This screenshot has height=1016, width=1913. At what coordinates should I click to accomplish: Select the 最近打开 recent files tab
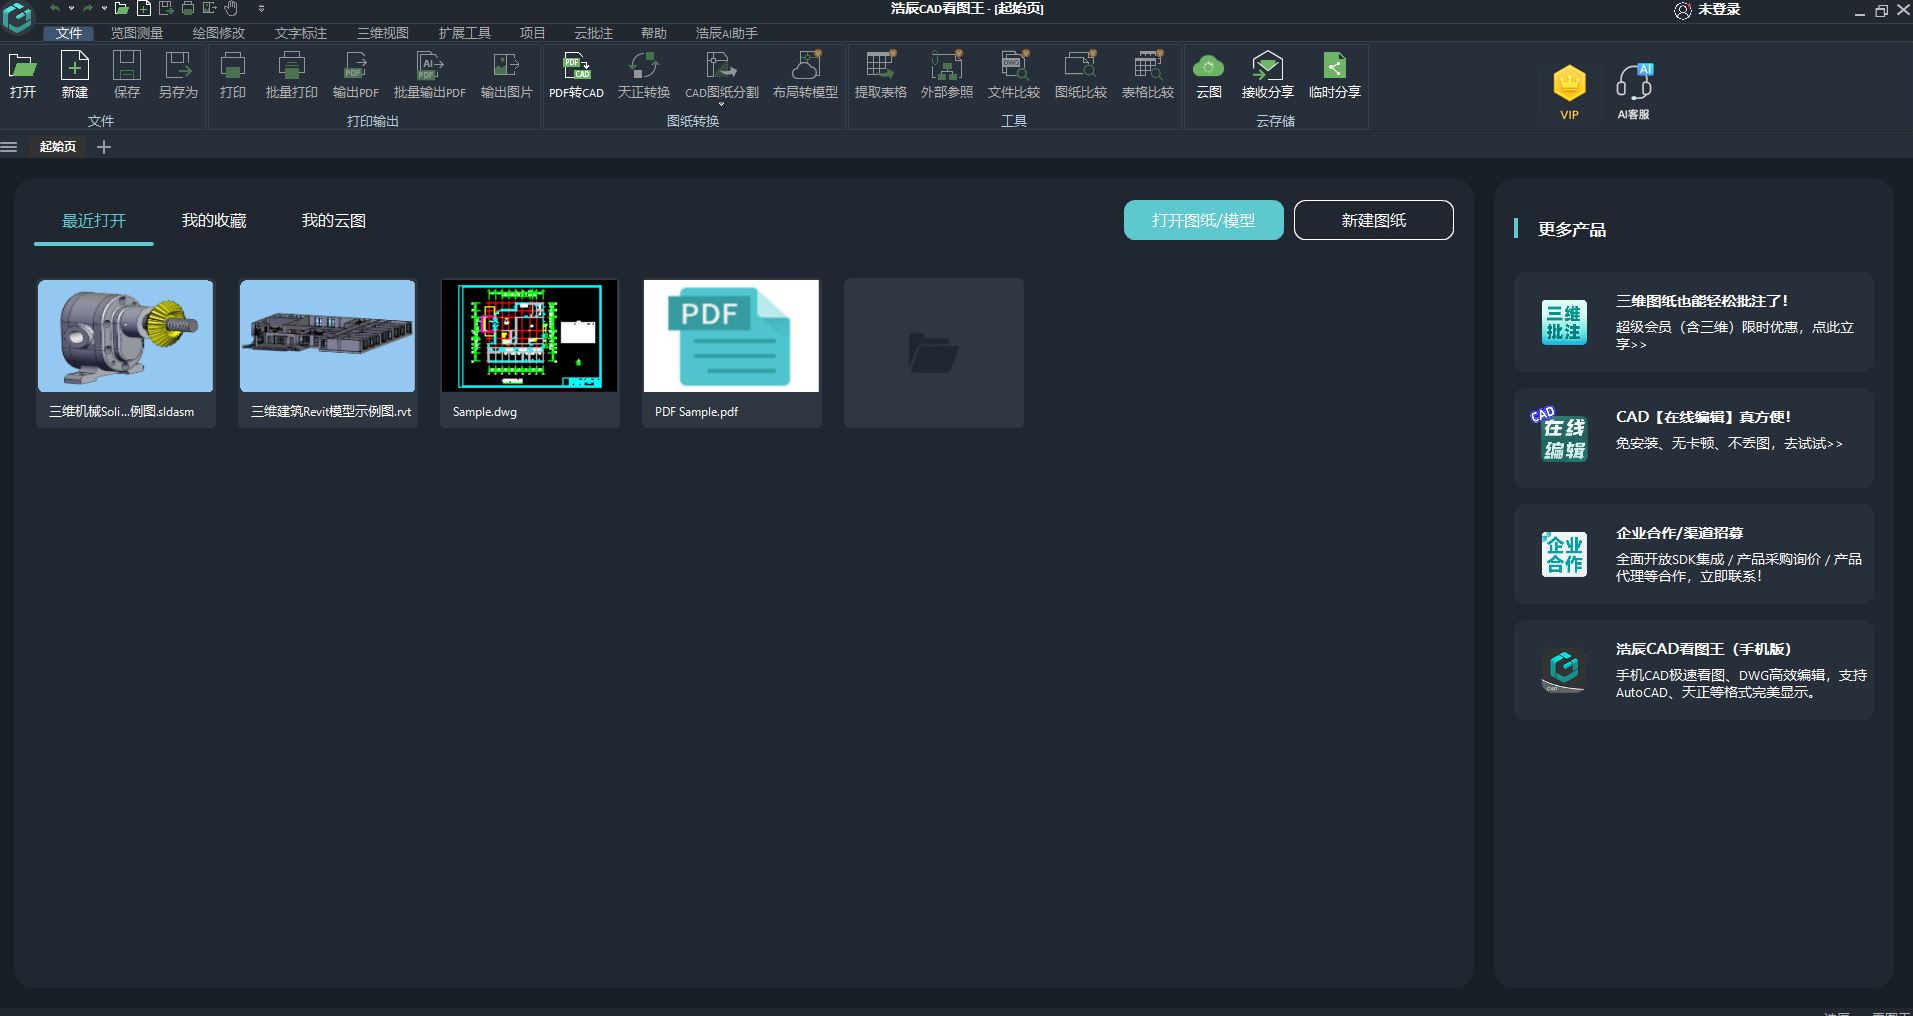[x=94, y=221]
